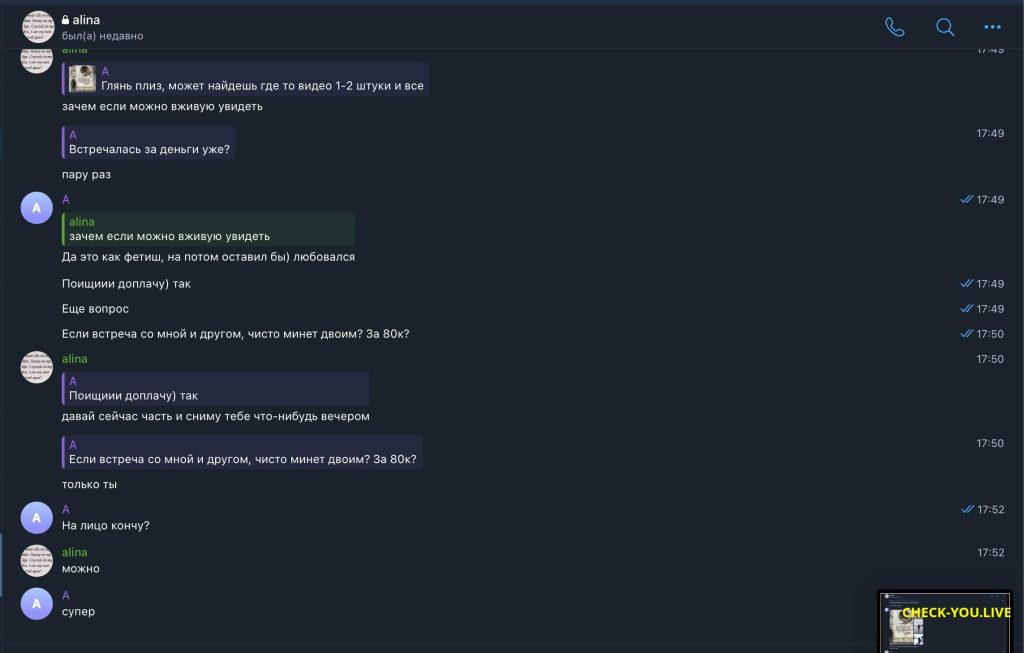Start a voice call with alina
This screenshot has width=1024, height=653.
(x=894, y=27)
